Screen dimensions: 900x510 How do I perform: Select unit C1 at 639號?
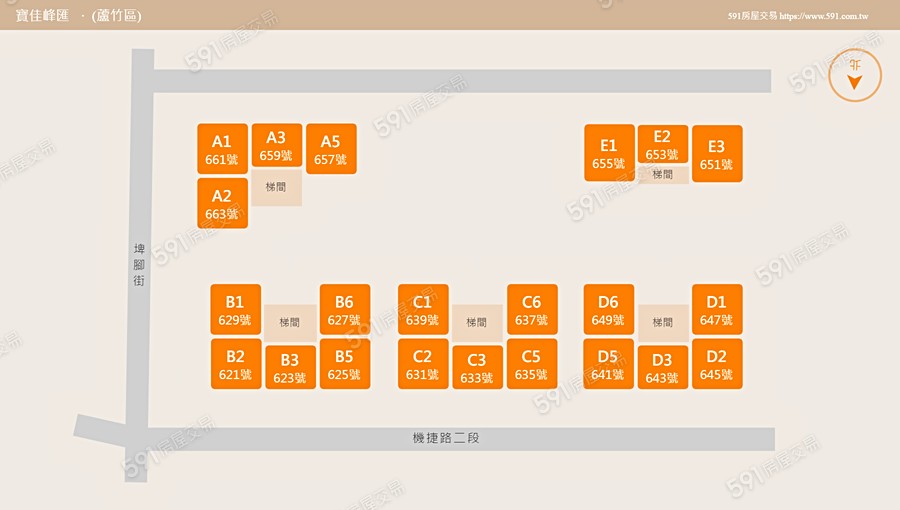click(422, 310)
